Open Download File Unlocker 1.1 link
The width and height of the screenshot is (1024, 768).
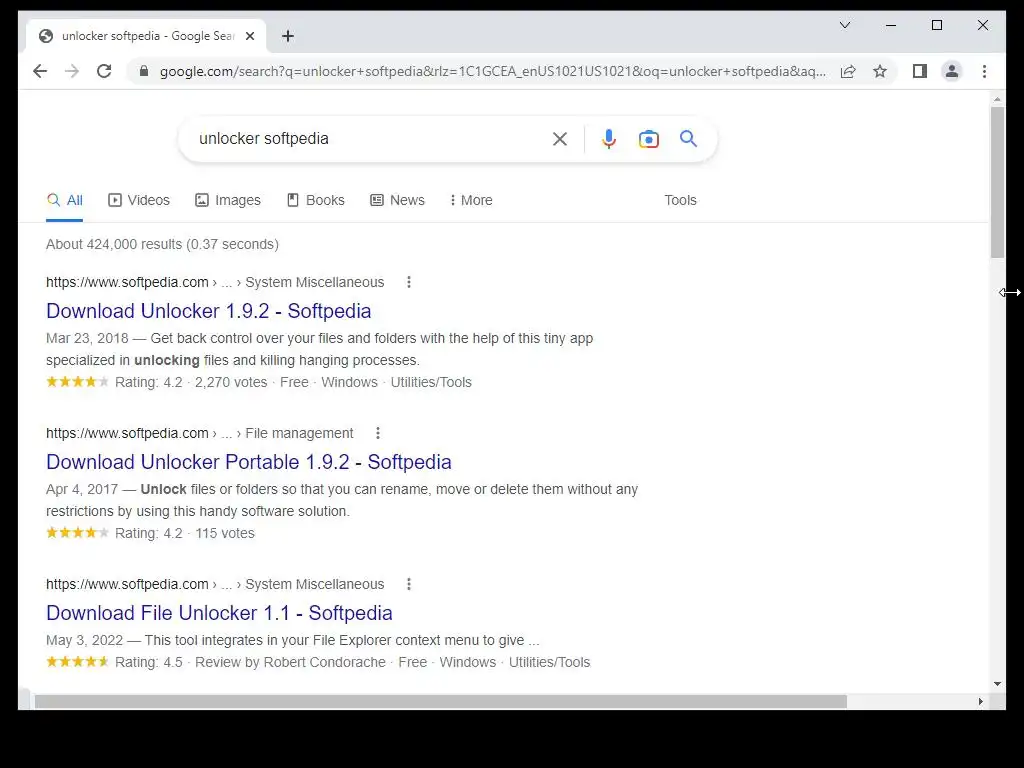click(x=219, y=613)
